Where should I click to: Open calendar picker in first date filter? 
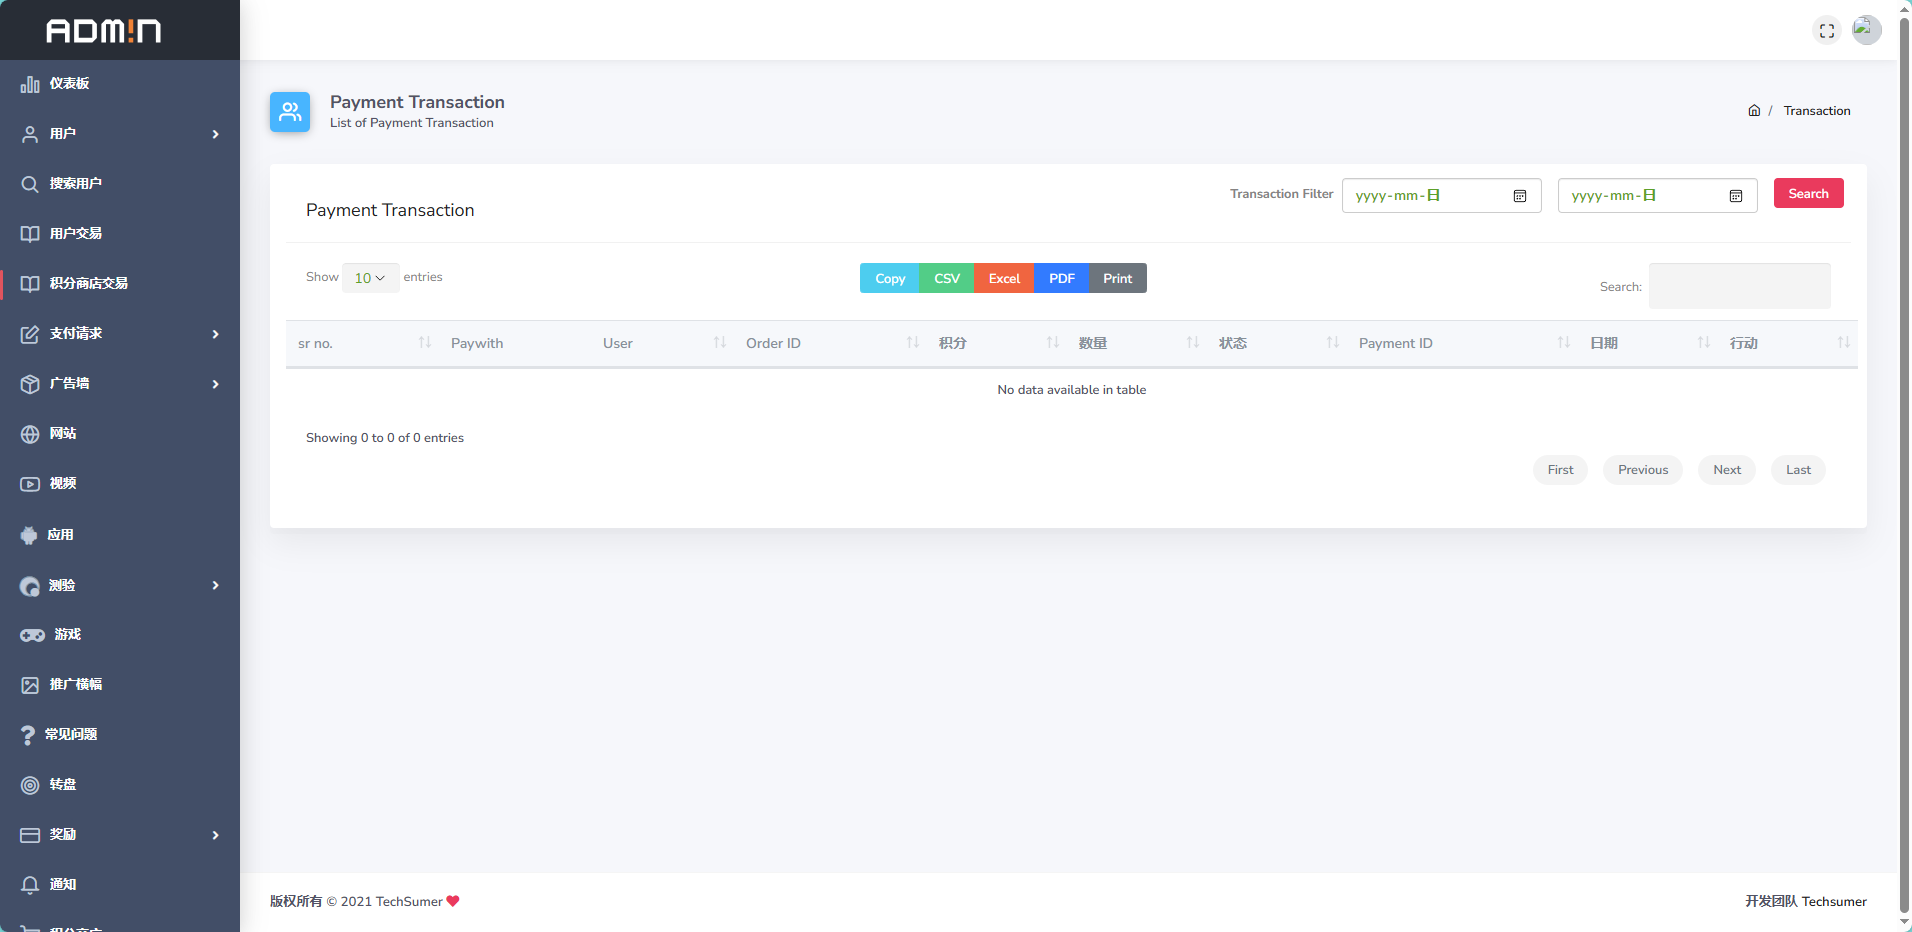1520,196
